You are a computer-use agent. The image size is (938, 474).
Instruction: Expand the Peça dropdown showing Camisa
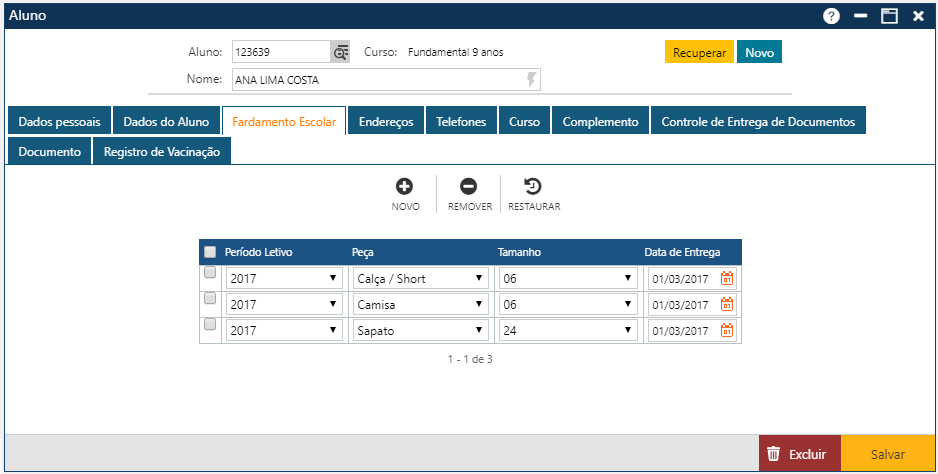click(x=420, y=305)
